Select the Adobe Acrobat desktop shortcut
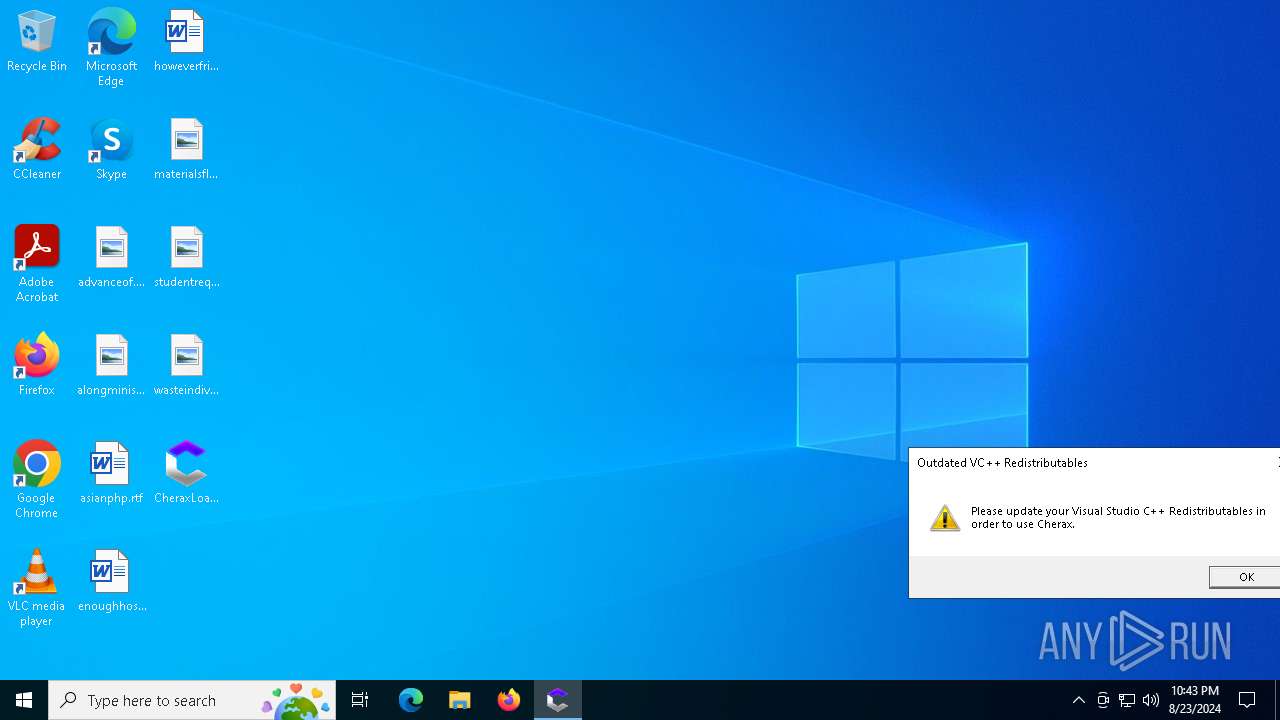The height and width of the screenshot is (720, 1280). point(37,264)
